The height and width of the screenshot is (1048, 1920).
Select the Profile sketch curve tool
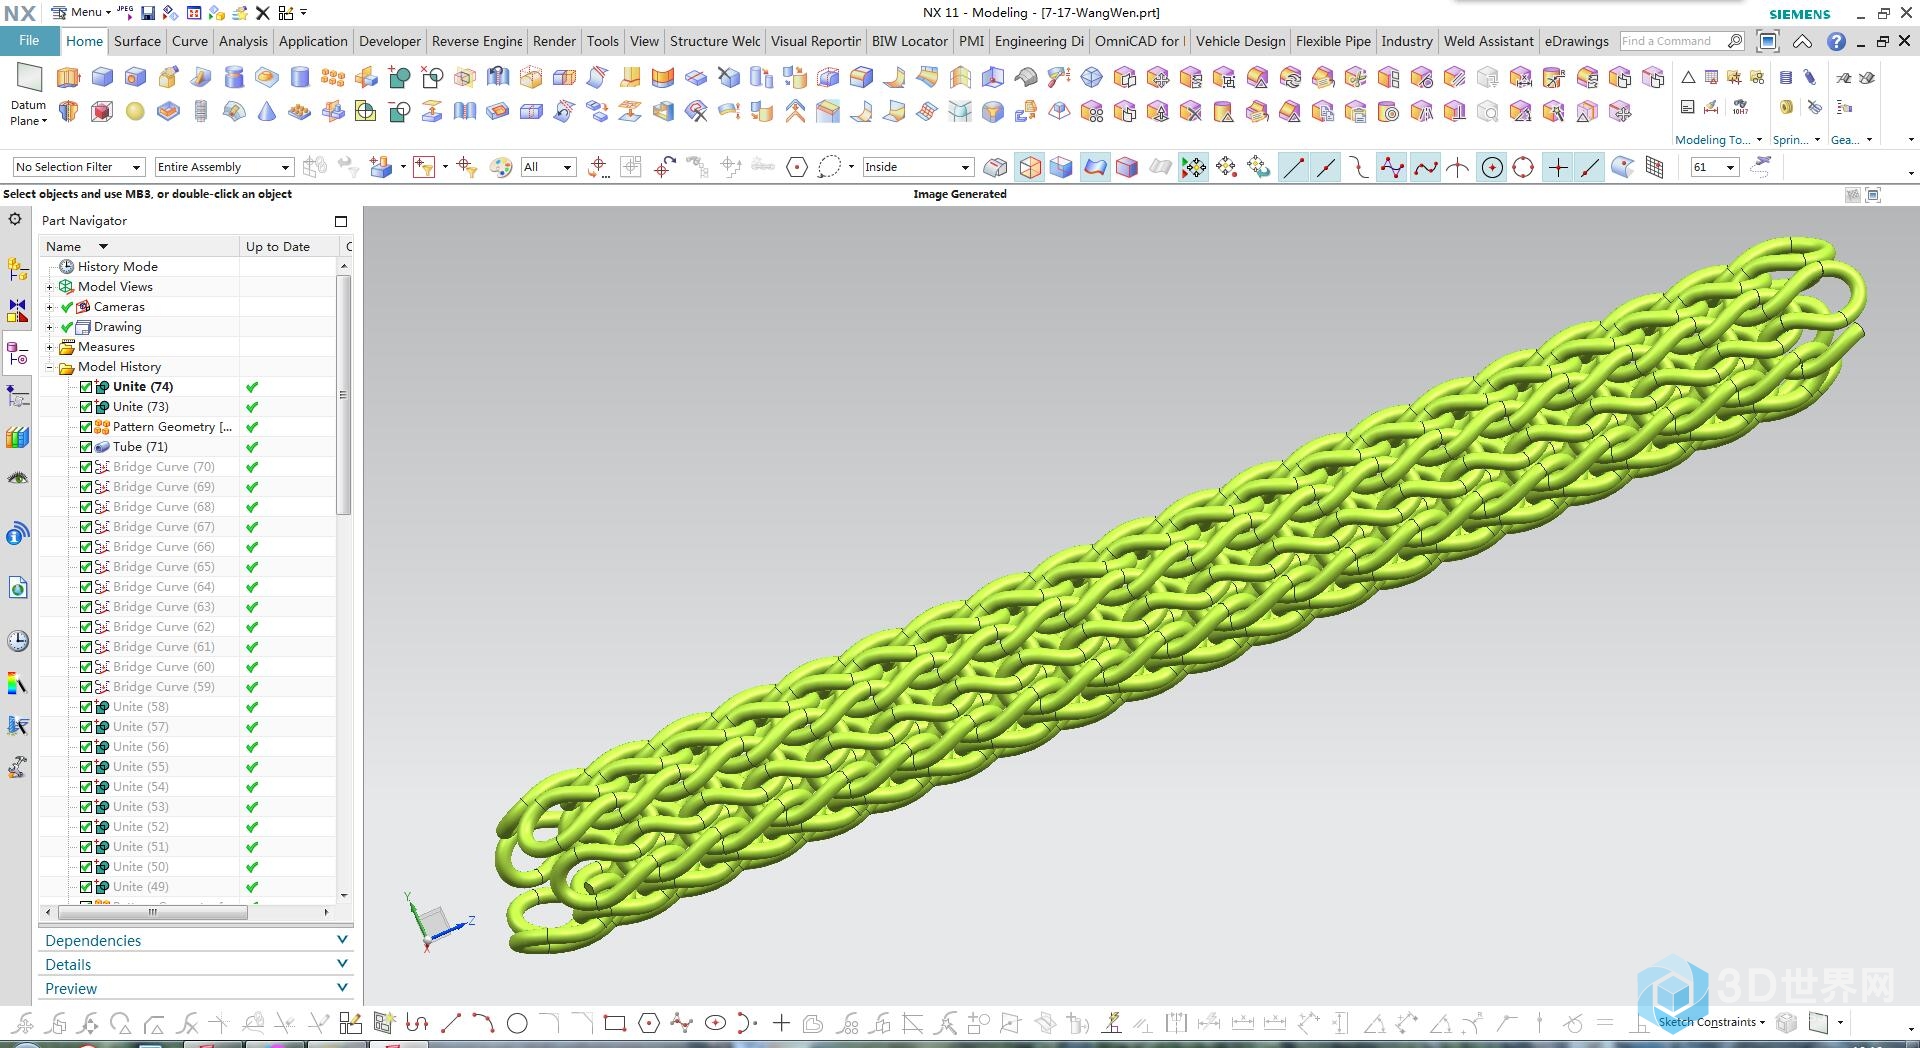coord(417,1023)
